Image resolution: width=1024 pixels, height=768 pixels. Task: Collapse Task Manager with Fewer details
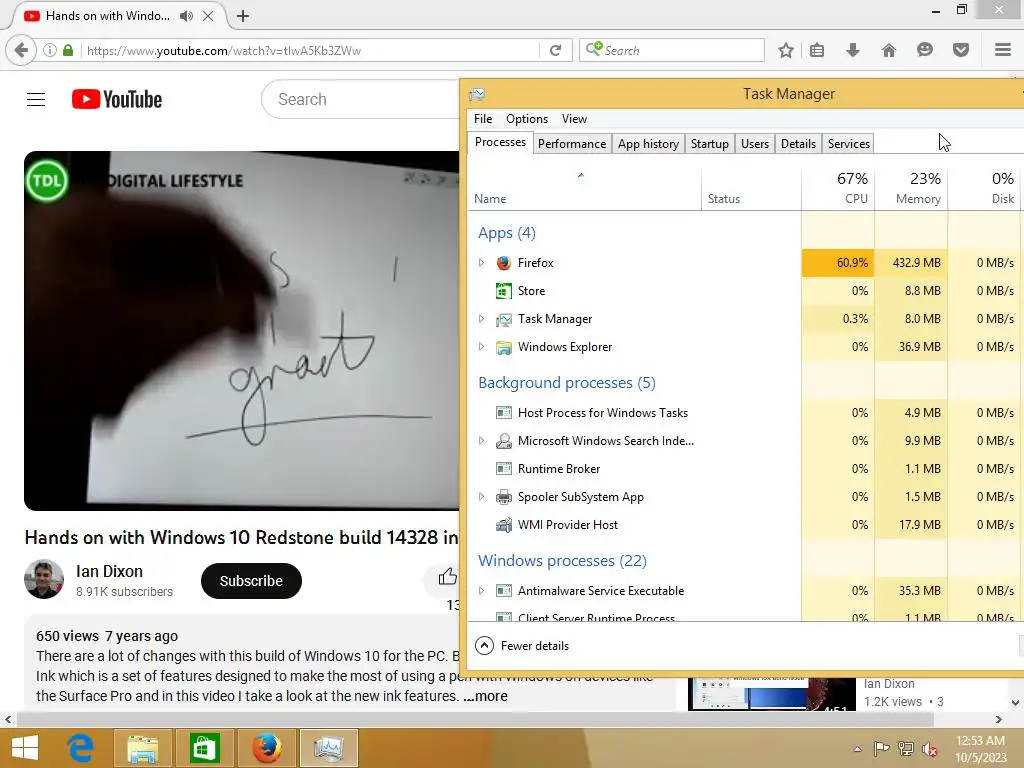point(522,646)
